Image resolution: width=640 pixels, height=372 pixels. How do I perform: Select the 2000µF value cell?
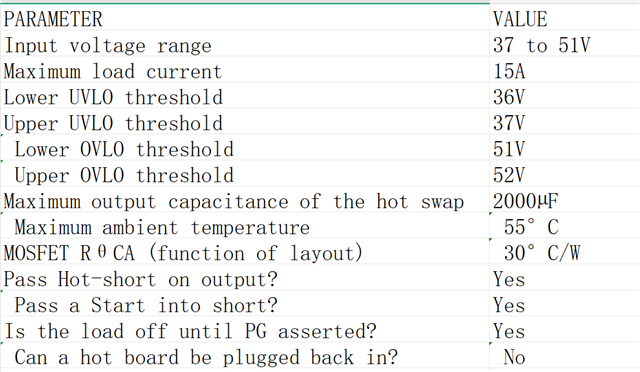pyautogui.click(x=564, y=199)
